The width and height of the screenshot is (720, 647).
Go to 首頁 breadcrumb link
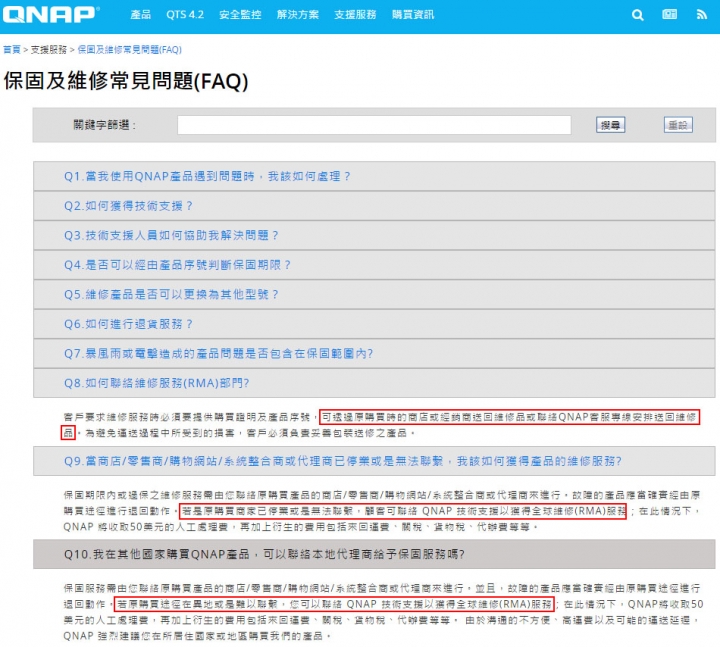click(x=12, y=50)
